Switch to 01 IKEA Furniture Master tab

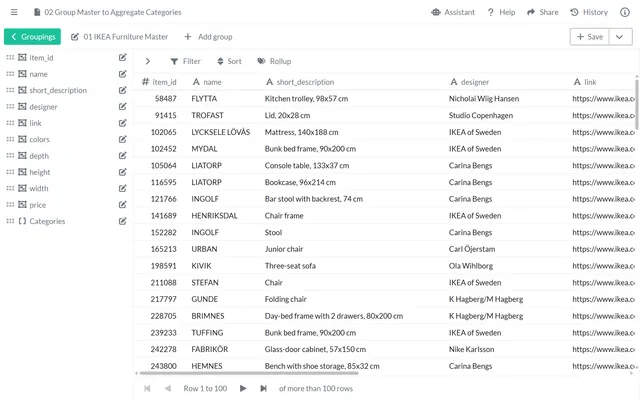tap(119, 37)
